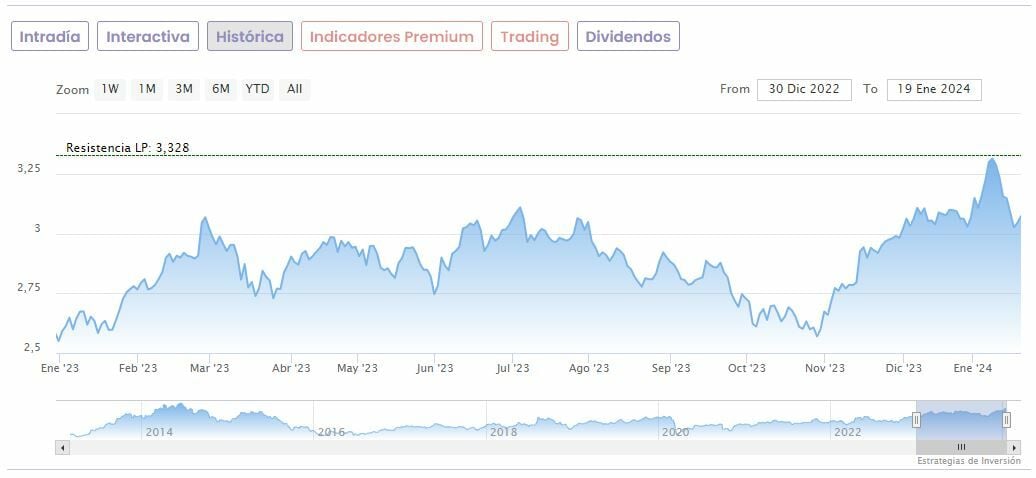This screenshot has width=1036, height=478.
Task: Show All historical data
Action: coord(295,89)
